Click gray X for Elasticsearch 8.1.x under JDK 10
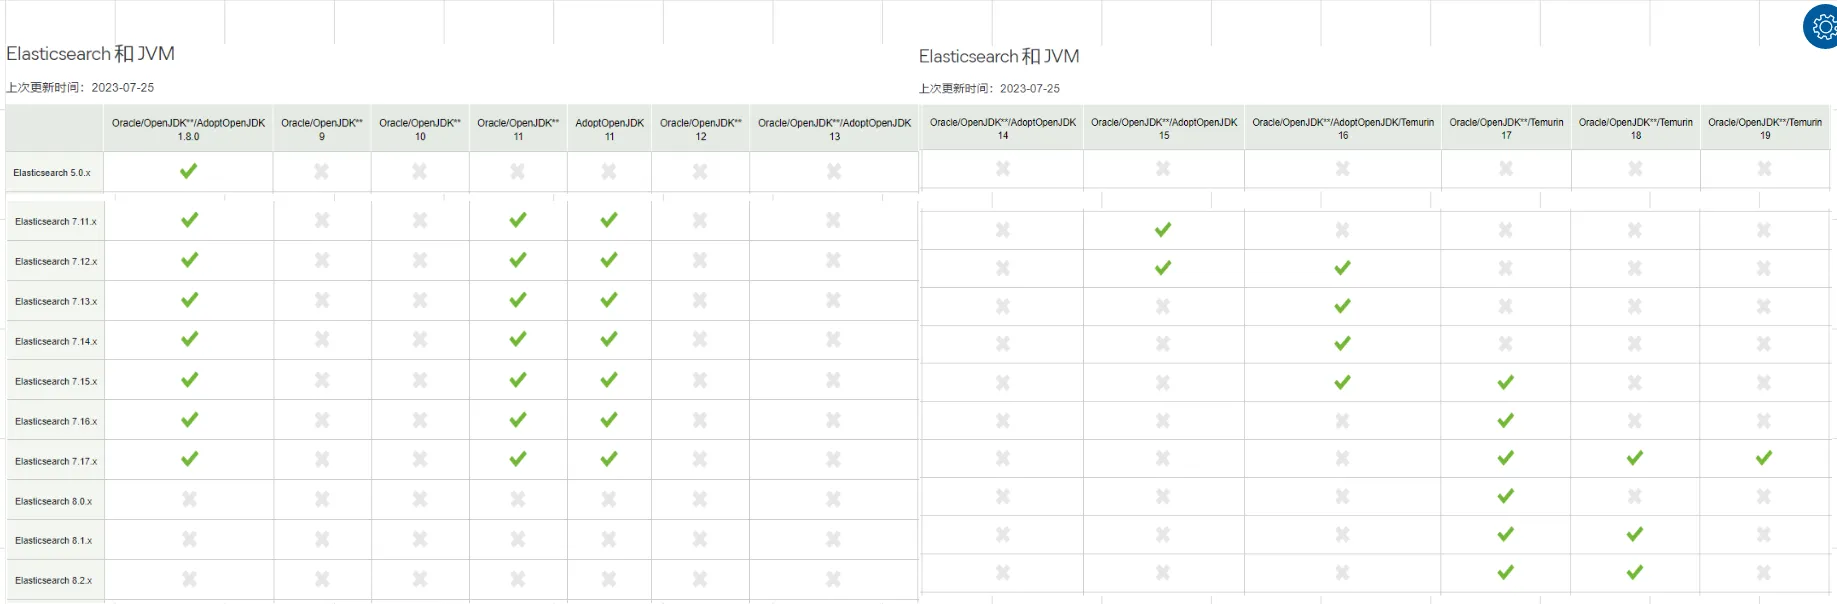 coord(419,539)
